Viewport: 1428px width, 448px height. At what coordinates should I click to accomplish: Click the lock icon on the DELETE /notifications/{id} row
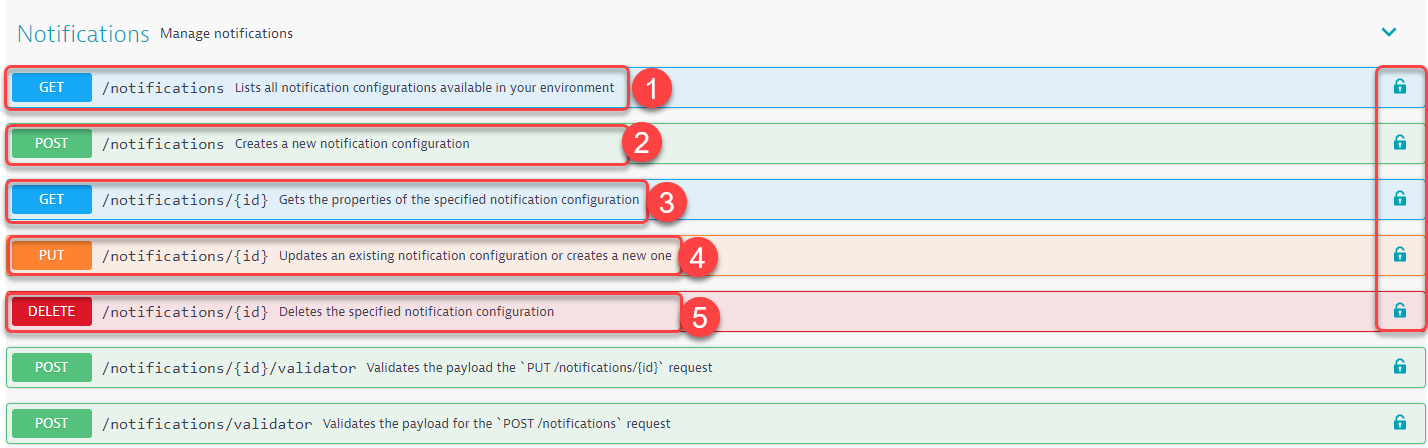[x=1400, y=310]
